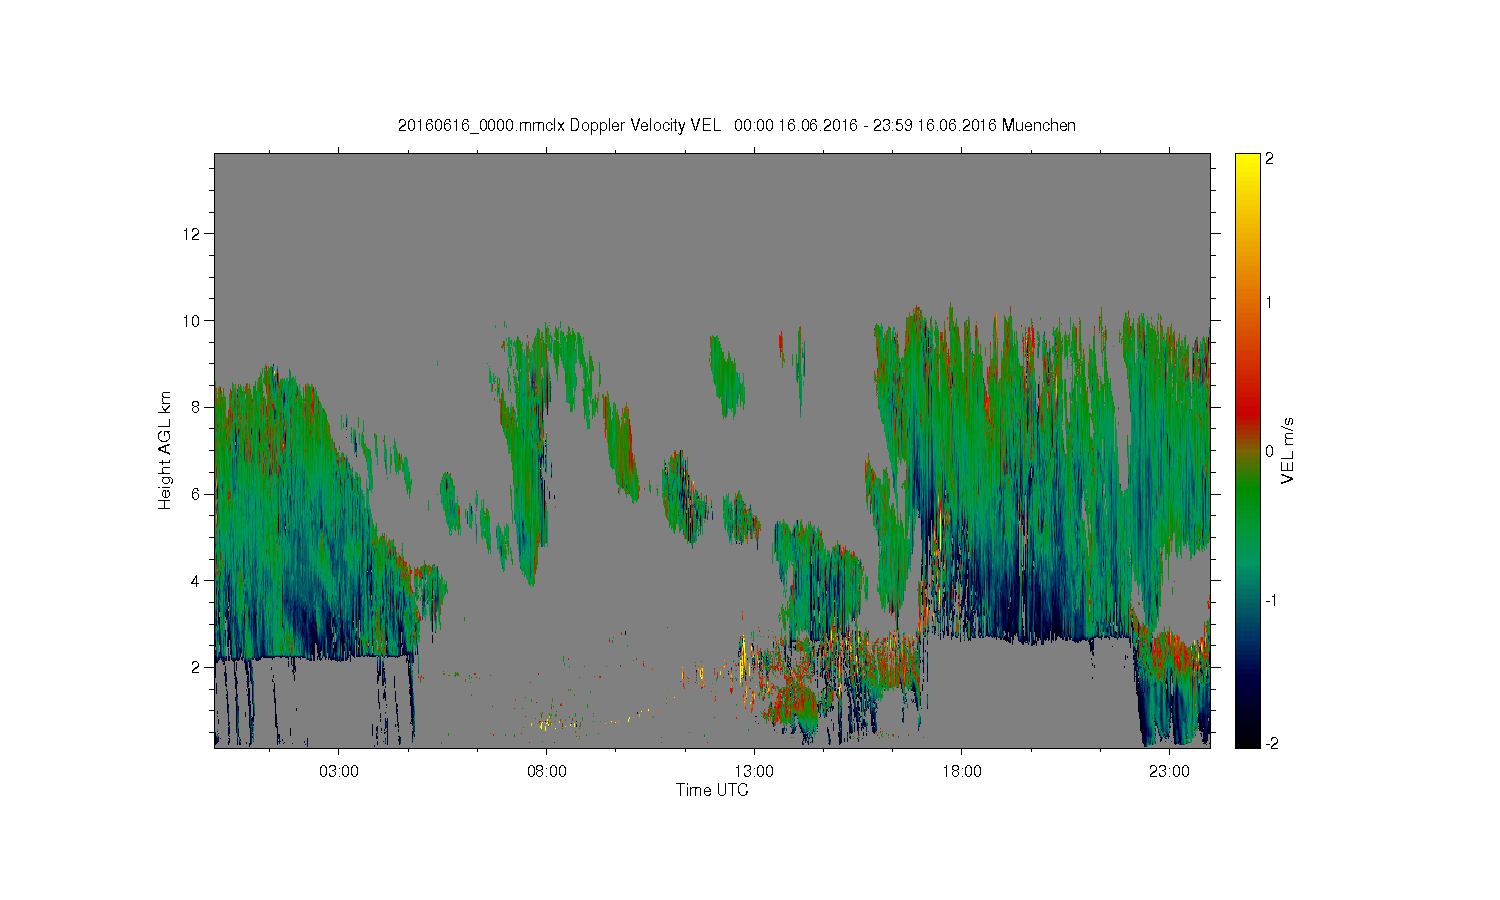Click the 13:00 time tick label

[x=754, y=772]
